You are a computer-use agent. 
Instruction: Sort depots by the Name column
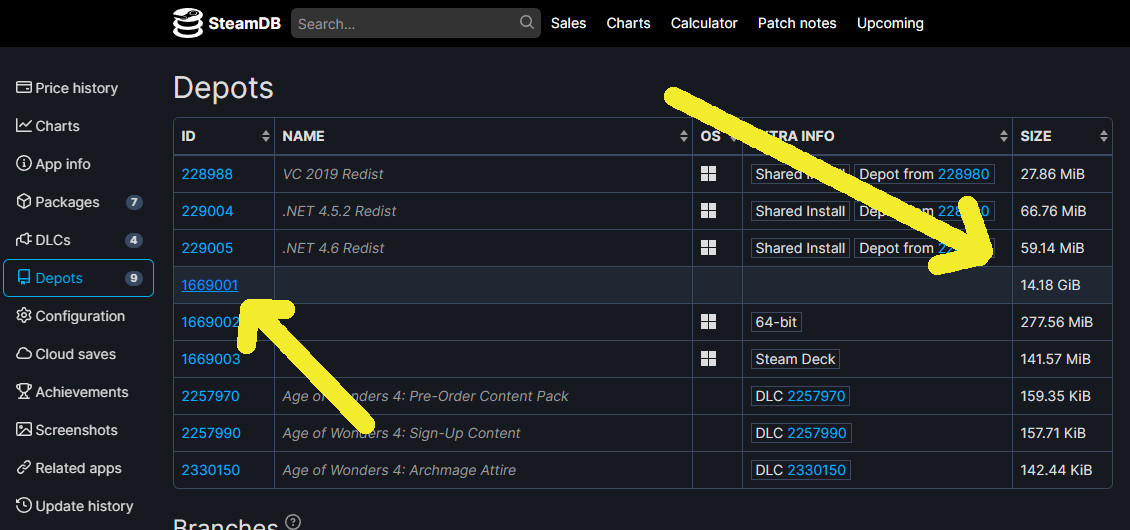tap(484, 136)
